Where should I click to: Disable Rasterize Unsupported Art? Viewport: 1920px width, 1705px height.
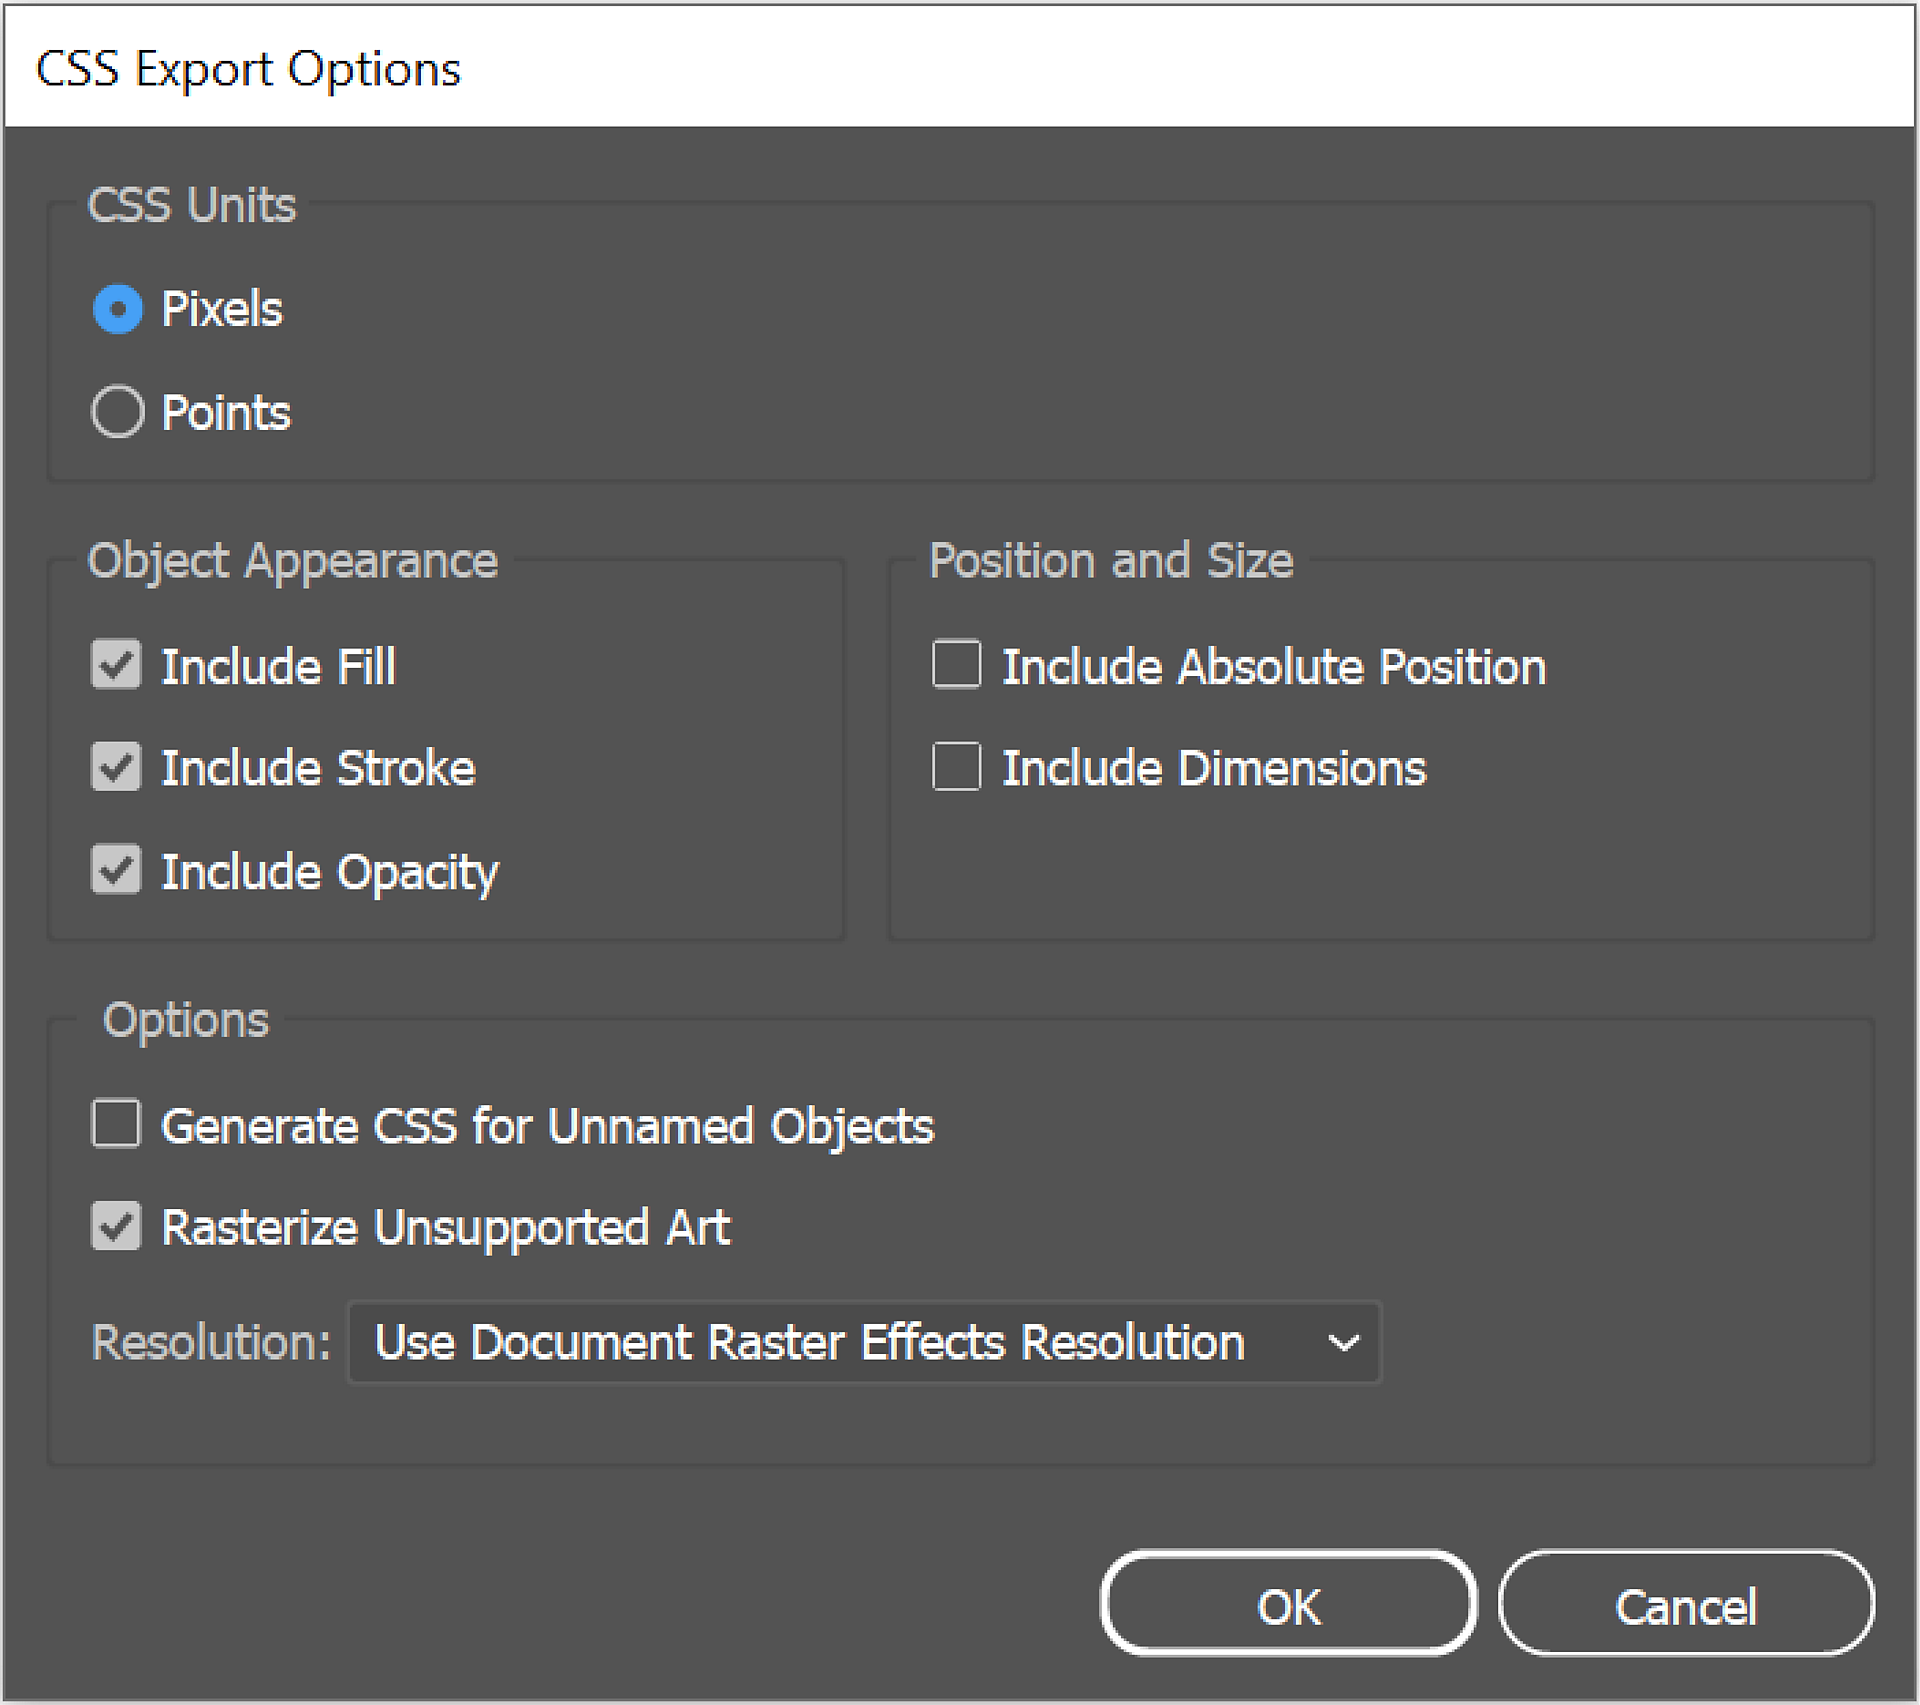[x=116, y=1227]
